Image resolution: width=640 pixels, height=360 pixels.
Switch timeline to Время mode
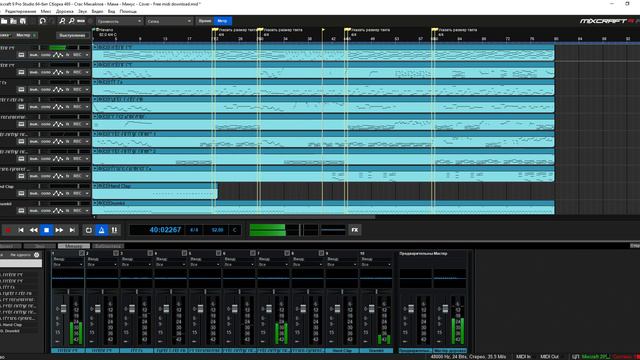coord(205,21)
